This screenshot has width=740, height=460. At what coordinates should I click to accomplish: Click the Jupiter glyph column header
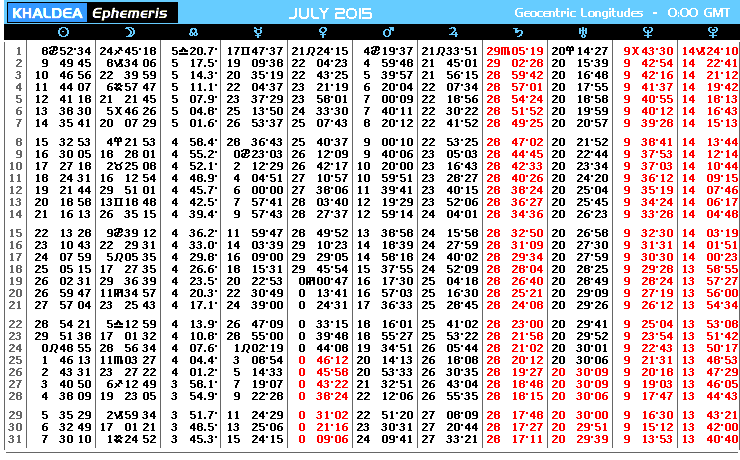[x=453, y=33]
